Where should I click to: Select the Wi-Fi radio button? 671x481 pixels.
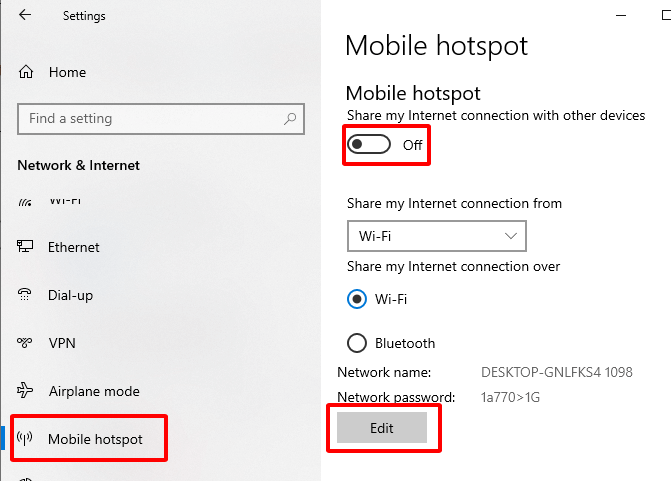click(357, 298)
